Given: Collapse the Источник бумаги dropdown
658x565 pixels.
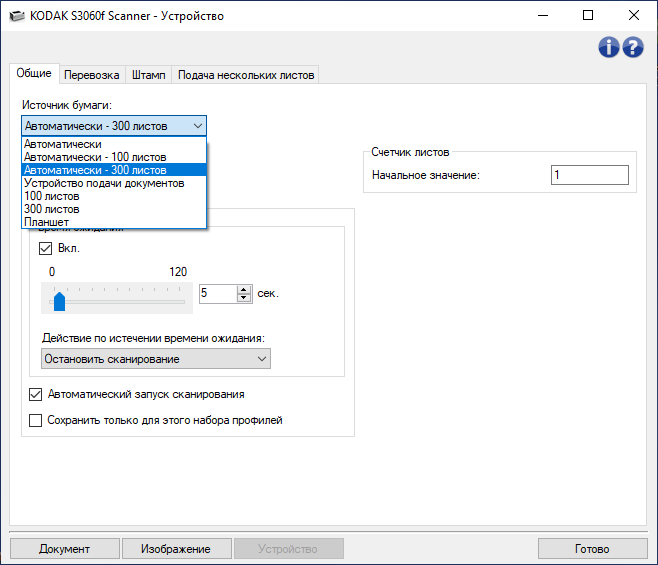Looking at the screenshot, I should coord(114,126).
